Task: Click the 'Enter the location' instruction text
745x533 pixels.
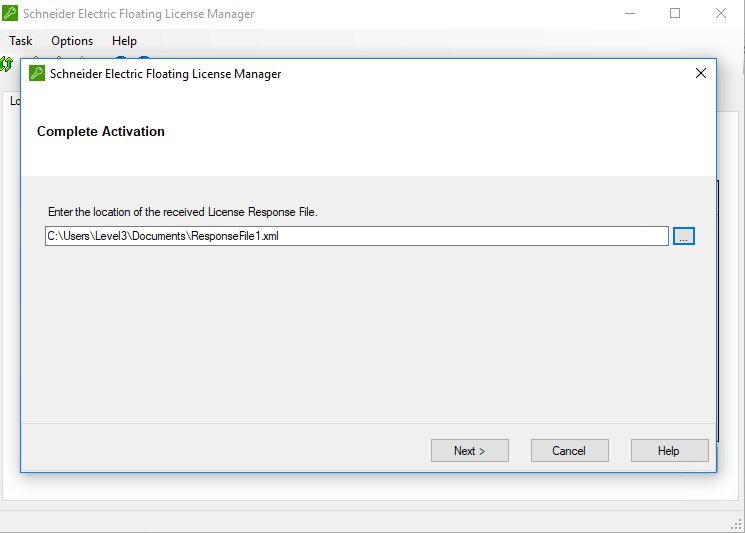Action: coord(182,212)
